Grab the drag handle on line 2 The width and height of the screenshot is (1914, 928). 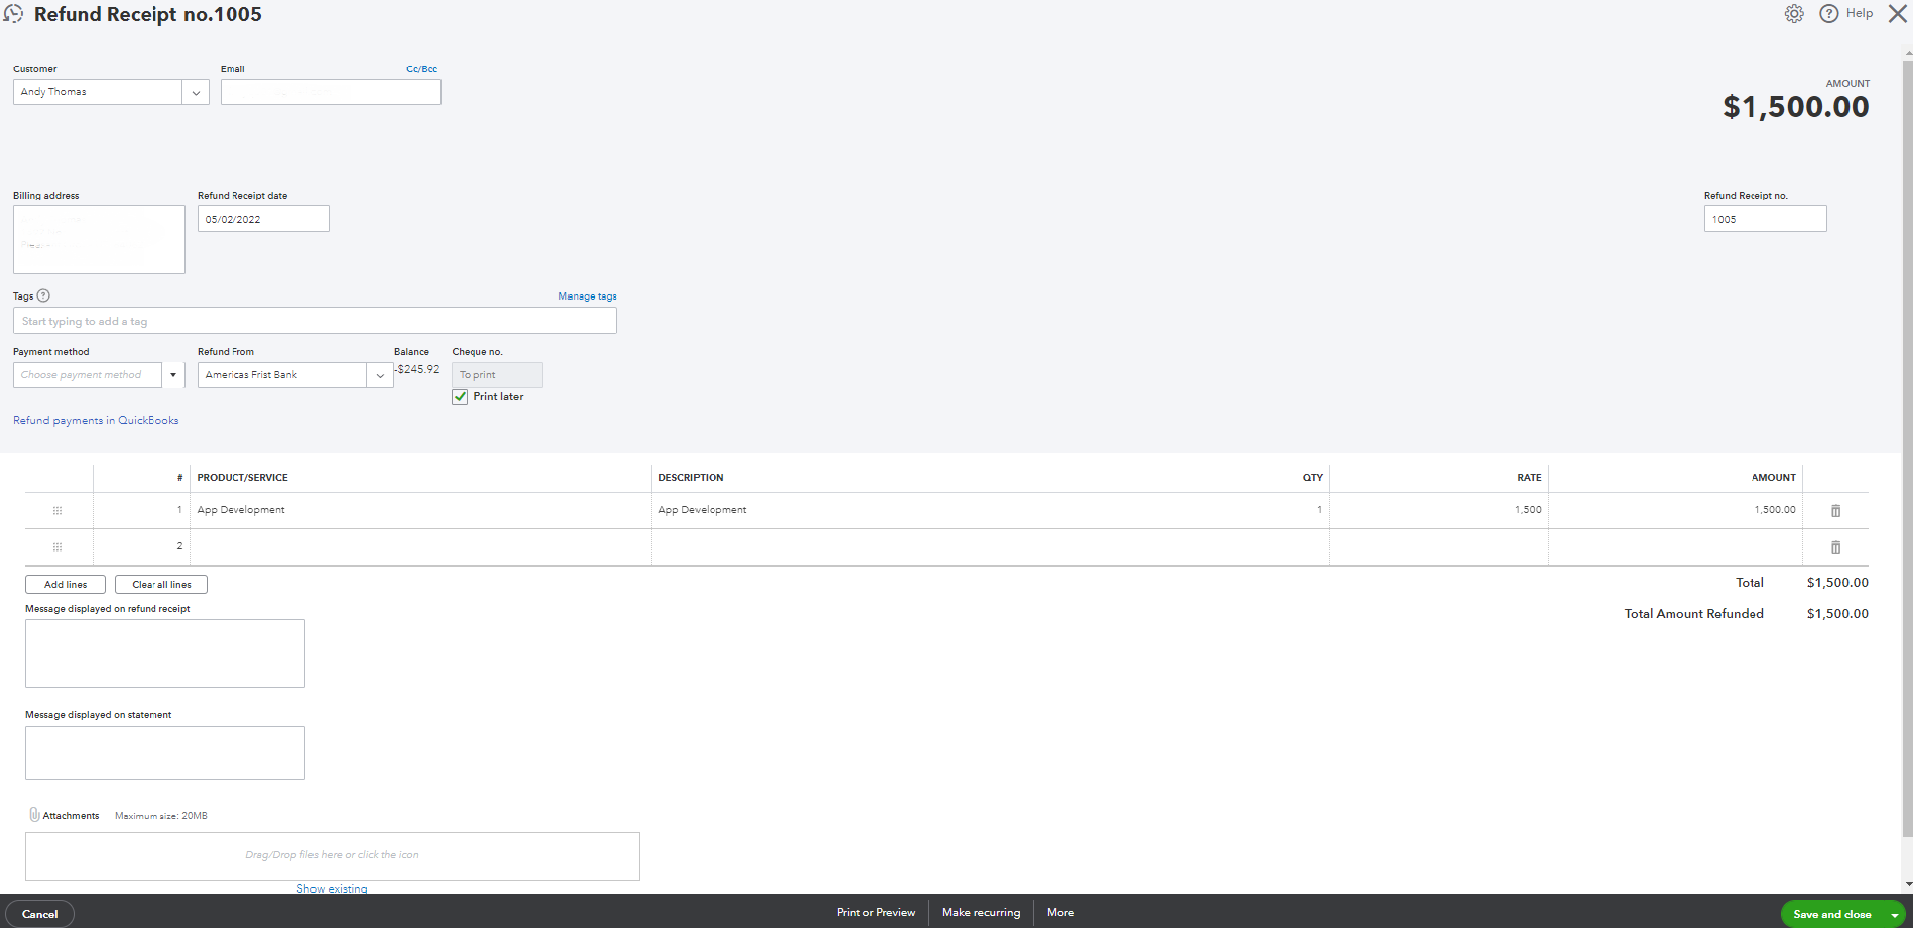[x=57, y=547]
